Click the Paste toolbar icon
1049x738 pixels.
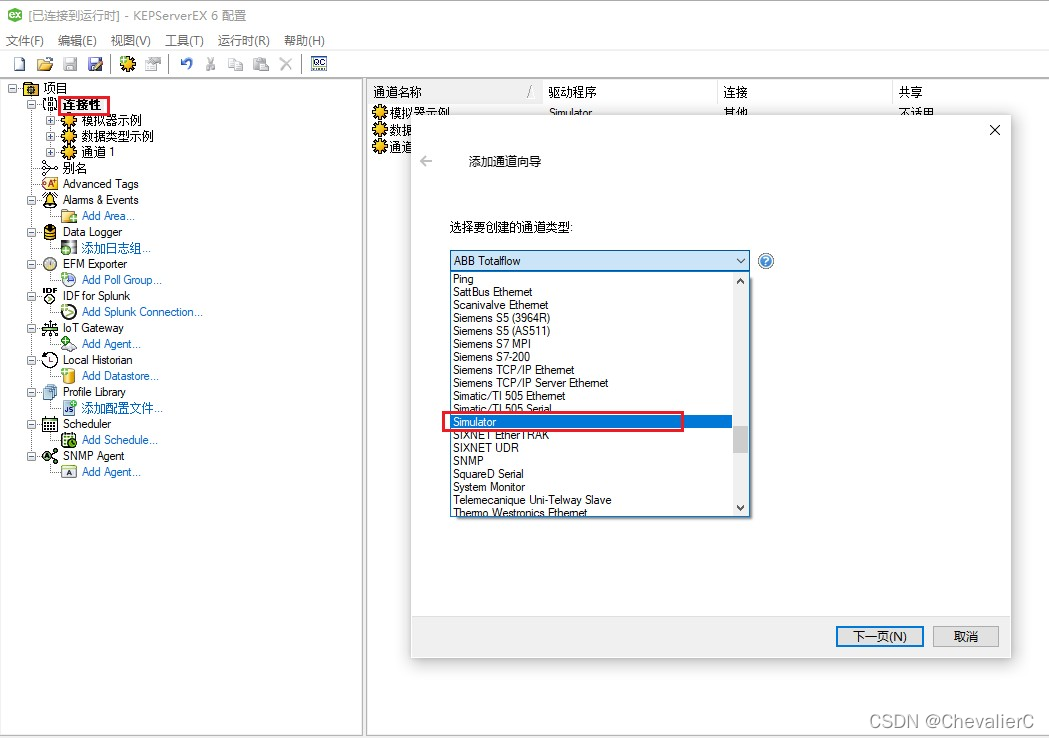pyautogui.click(x=261, y=64)
